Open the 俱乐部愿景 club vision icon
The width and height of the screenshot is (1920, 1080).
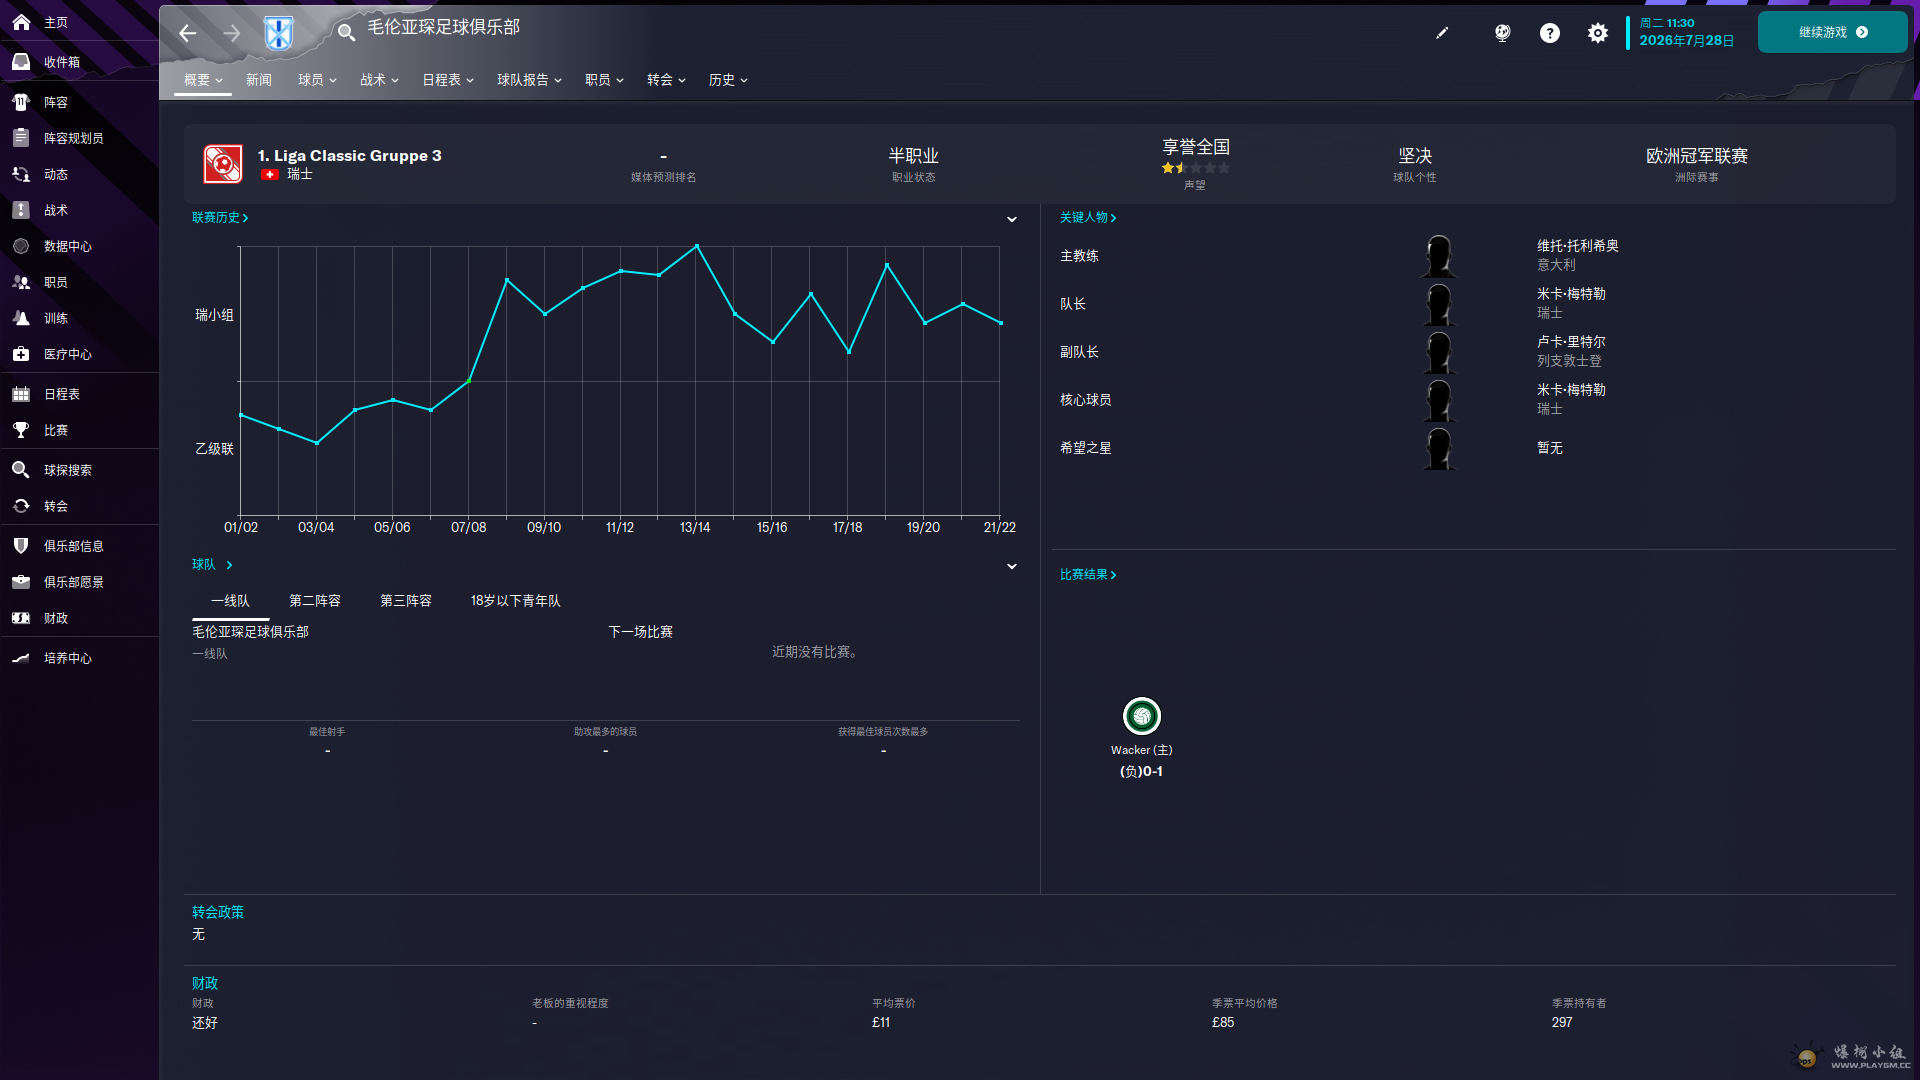[21, 582]
